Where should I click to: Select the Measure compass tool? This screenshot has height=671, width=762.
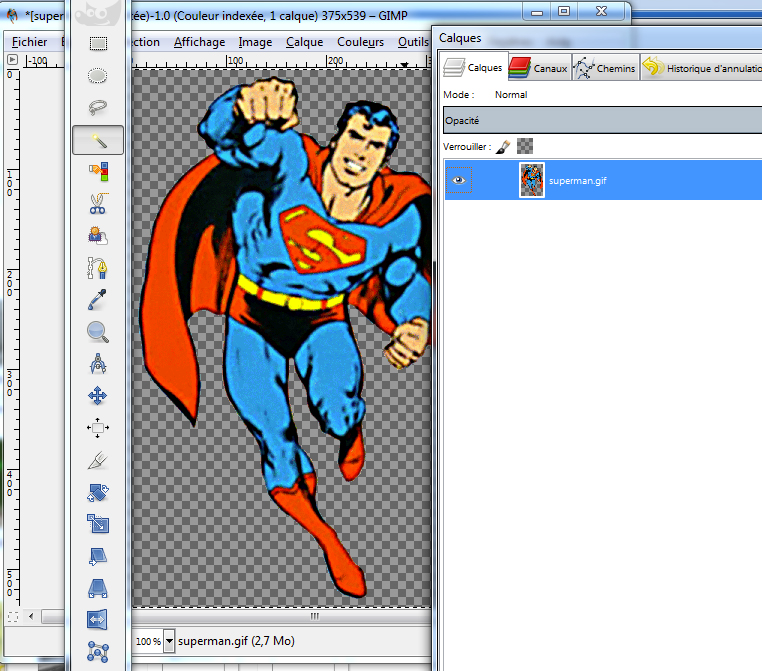pos(98,364)
